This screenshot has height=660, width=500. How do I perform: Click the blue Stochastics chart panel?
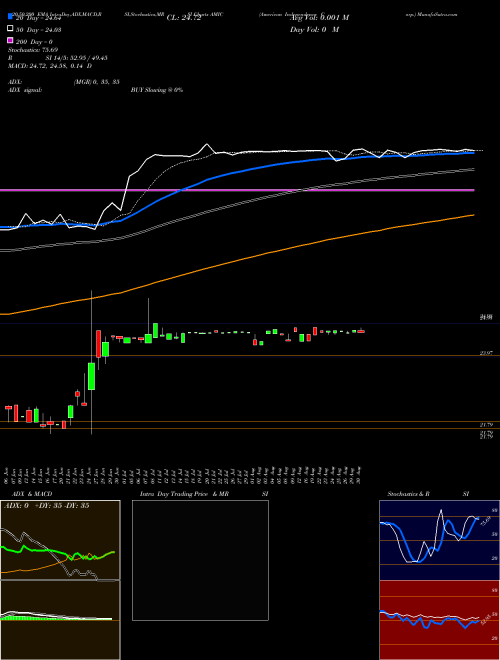pyautogui.click(x=439, y=540)
